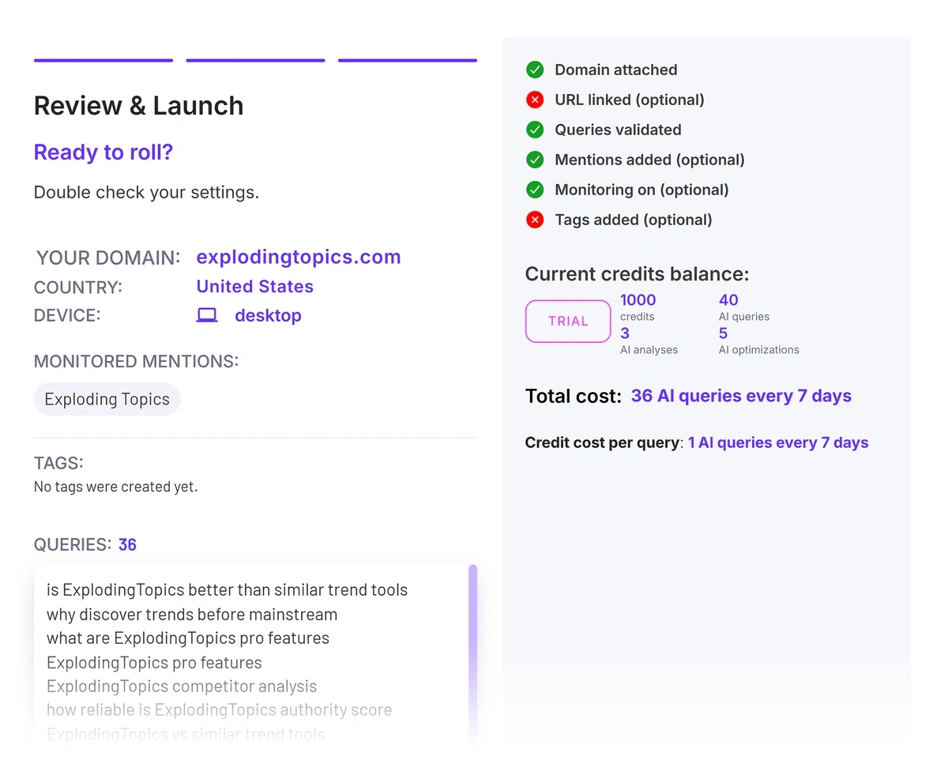Click green check beside Mentions added
This screenshot has height=768, width=948.
[x=535, y=160]
